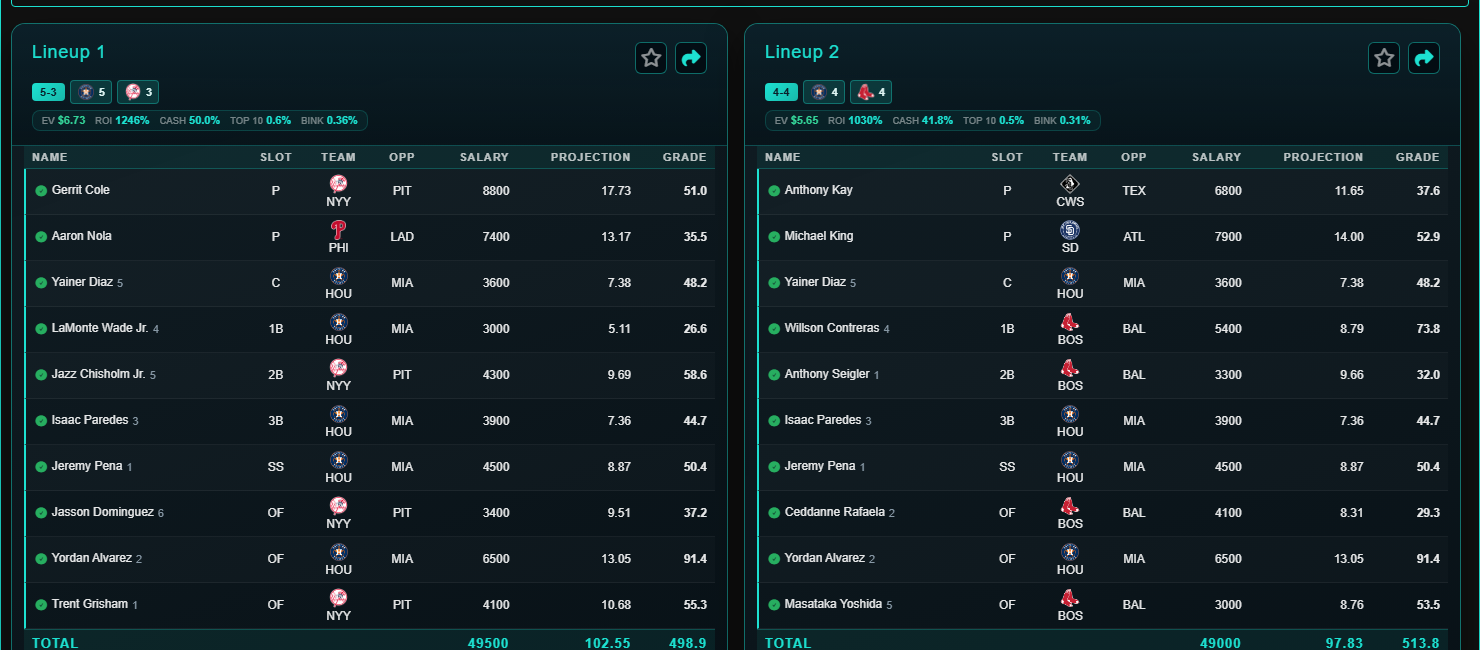
Task: Star Lineup 1 as favorite
Action: click(x=651, y=58)
